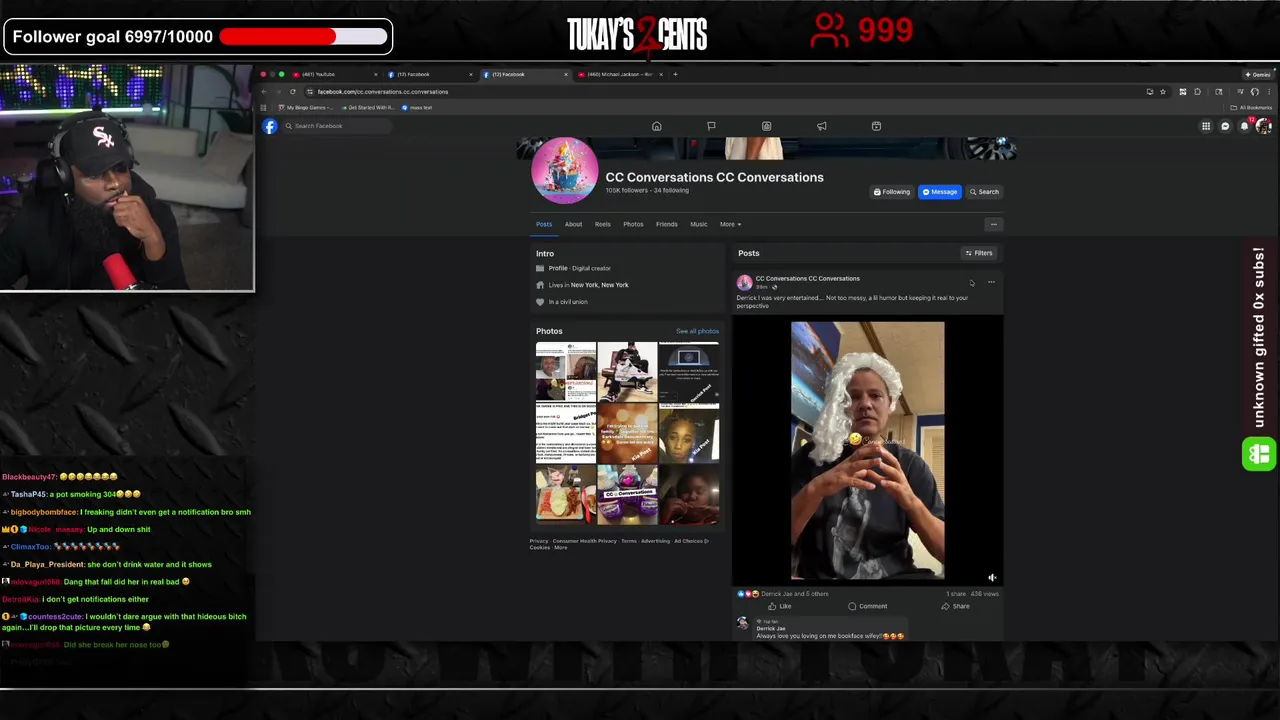Open the Facebook grid menu icon

[x=1206, y=126]
